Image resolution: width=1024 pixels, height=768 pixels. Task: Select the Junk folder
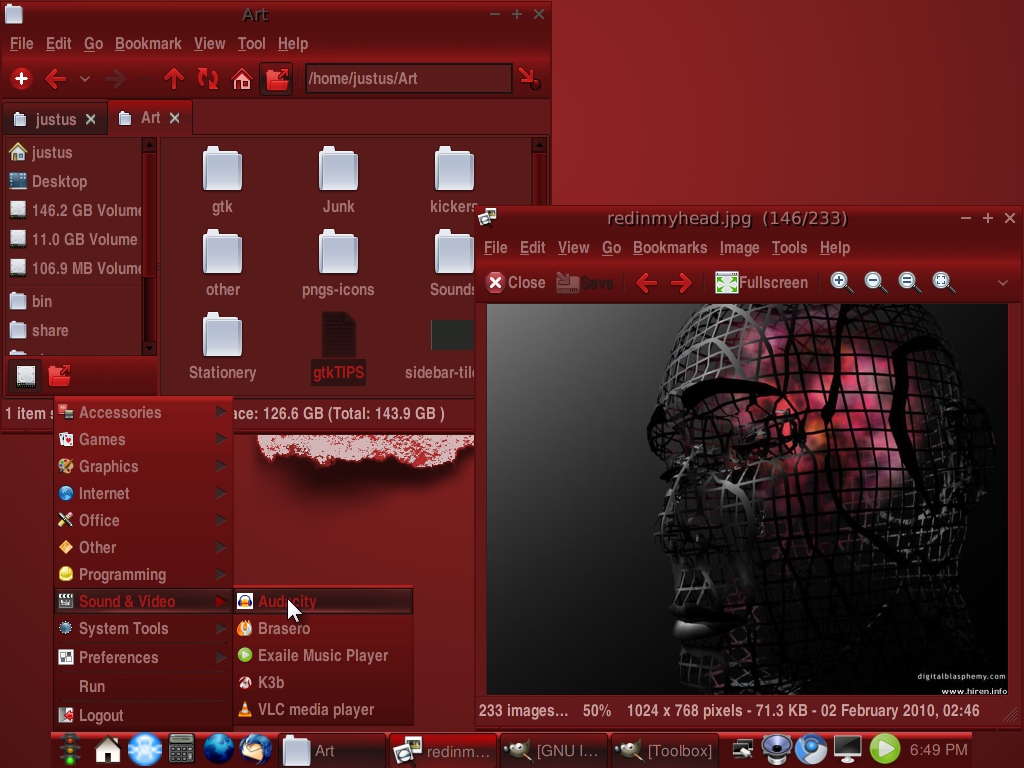338,180
